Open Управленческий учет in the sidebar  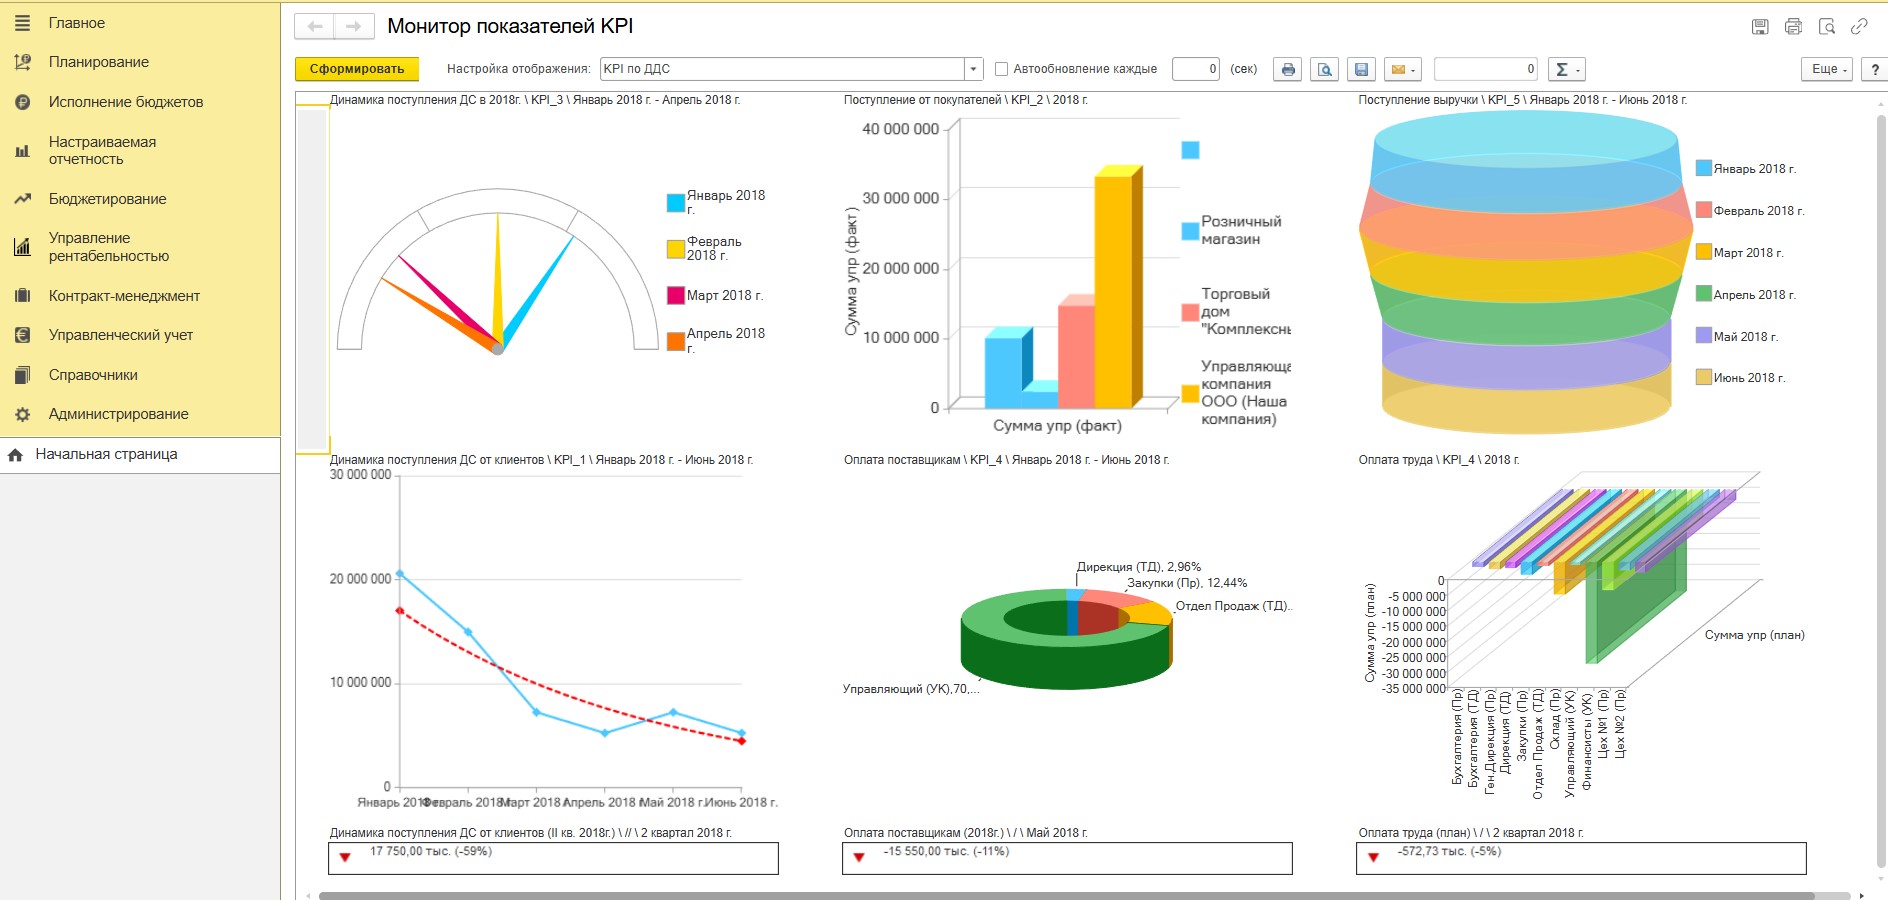(120, 335)
